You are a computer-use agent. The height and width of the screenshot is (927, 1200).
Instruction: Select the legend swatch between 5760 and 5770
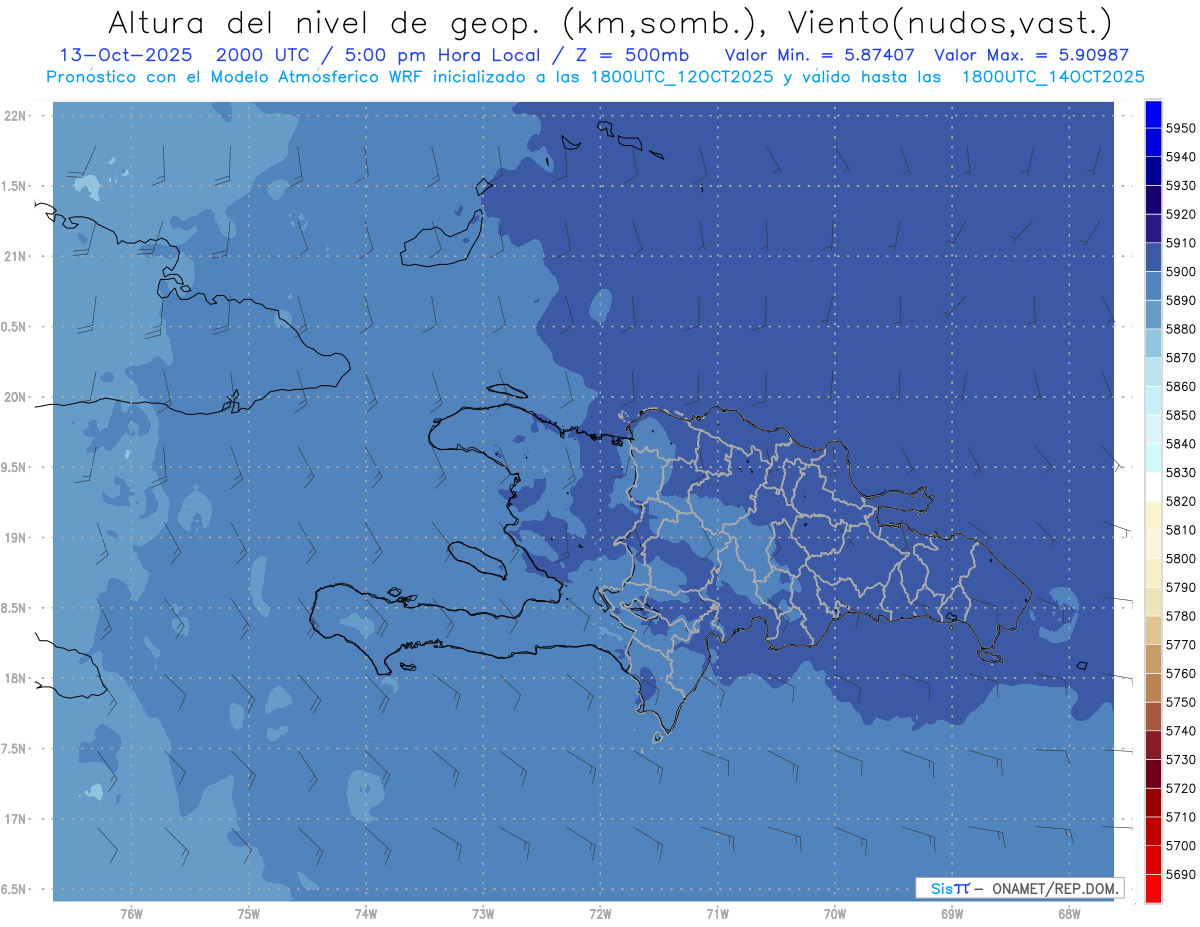click(x=1153, y=659)
